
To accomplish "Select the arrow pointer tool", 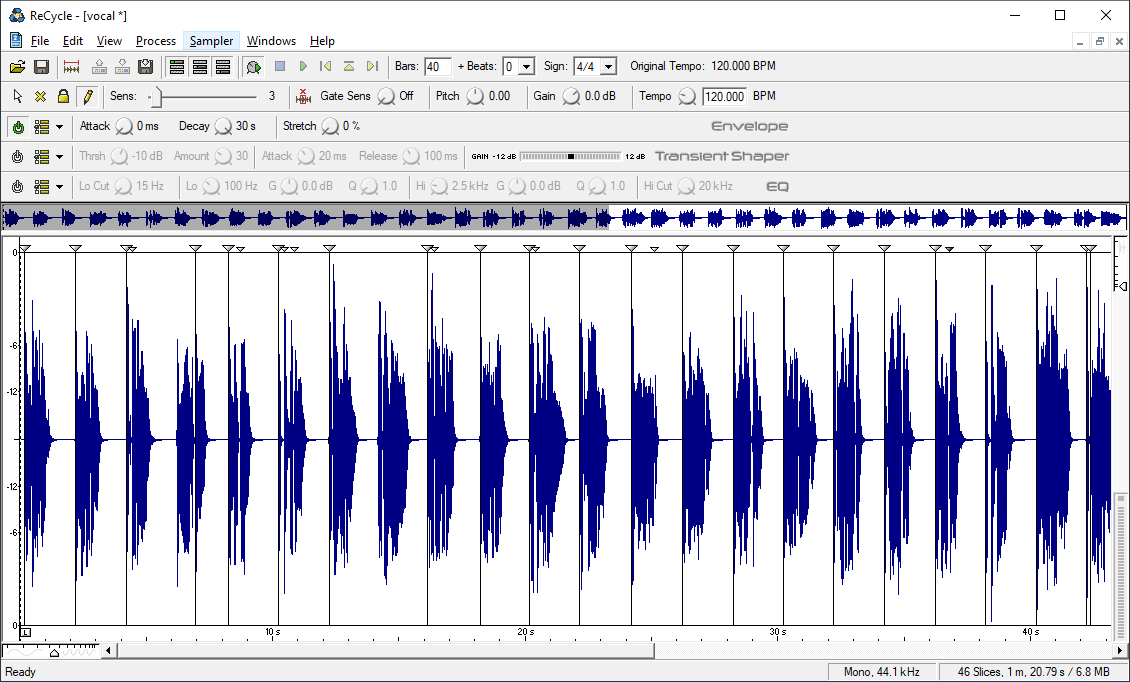I will point(17,97).
